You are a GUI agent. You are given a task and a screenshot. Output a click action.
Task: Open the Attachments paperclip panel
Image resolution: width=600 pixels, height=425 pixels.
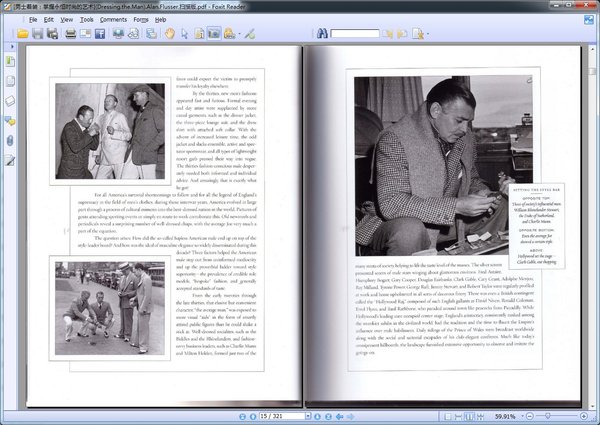tap(9, 140)
